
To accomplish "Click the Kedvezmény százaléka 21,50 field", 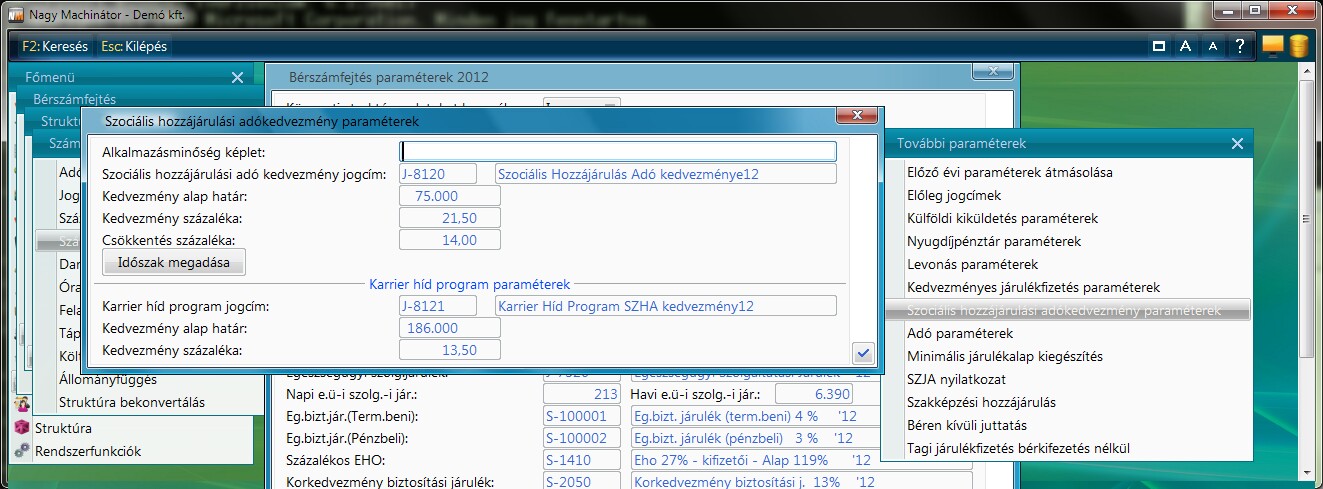I will [449, 218].
